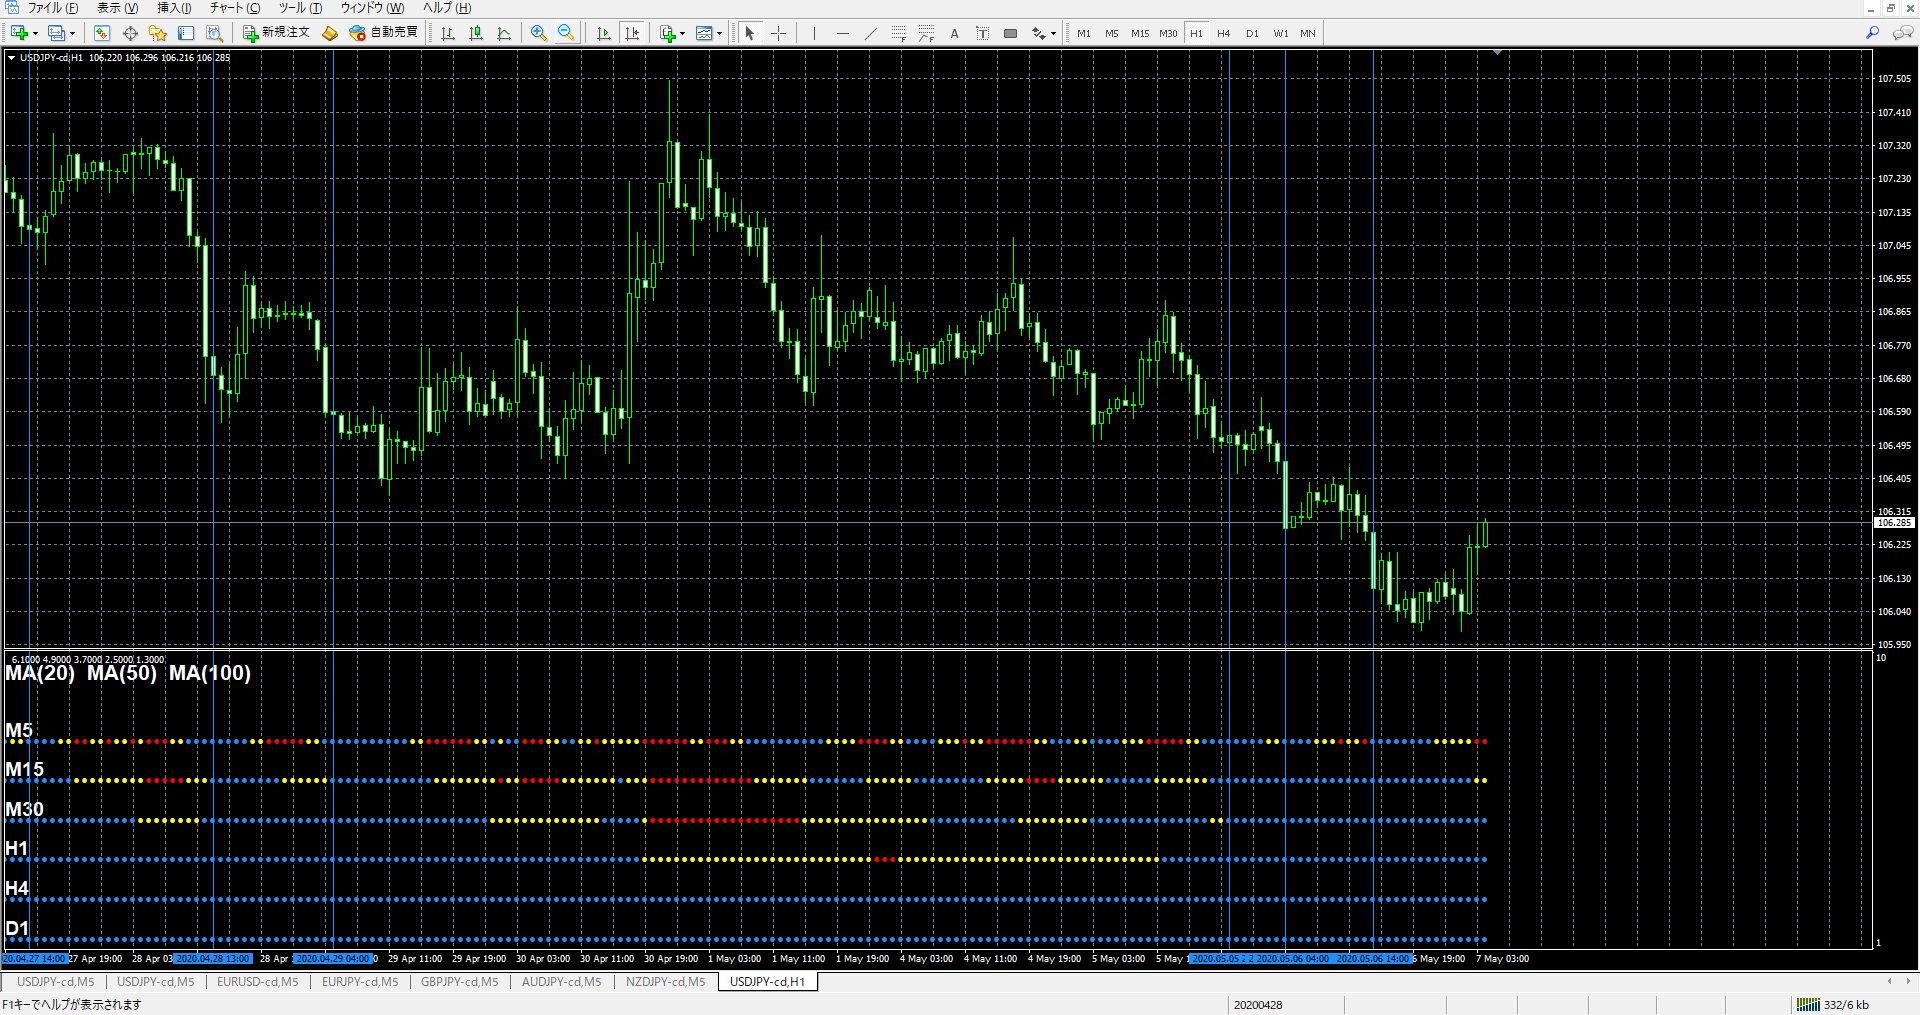Switch chart to M1 timeframe

(x=1084, y=33)
